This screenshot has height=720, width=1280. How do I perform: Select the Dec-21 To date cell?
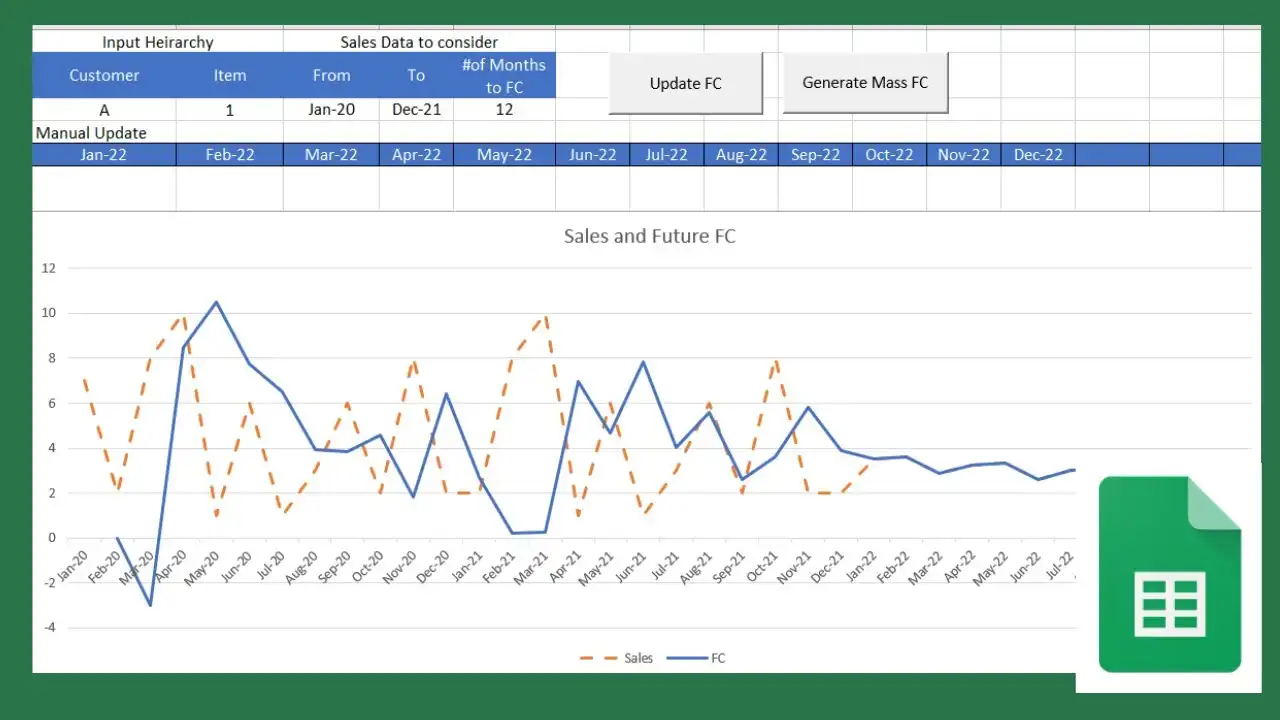[x=416, y=109]
